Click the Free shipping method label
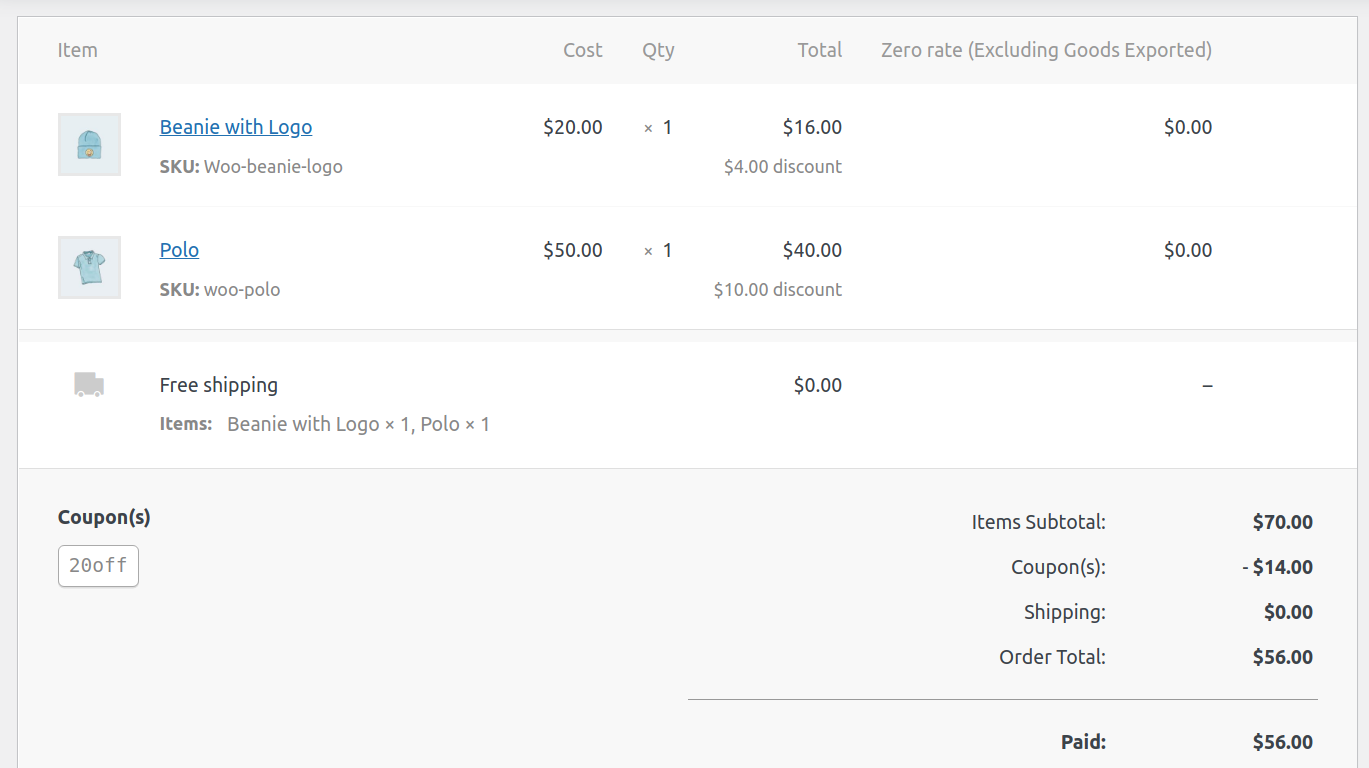Image resolution: width=1369 pixels, height=768 pixels. 219,385
